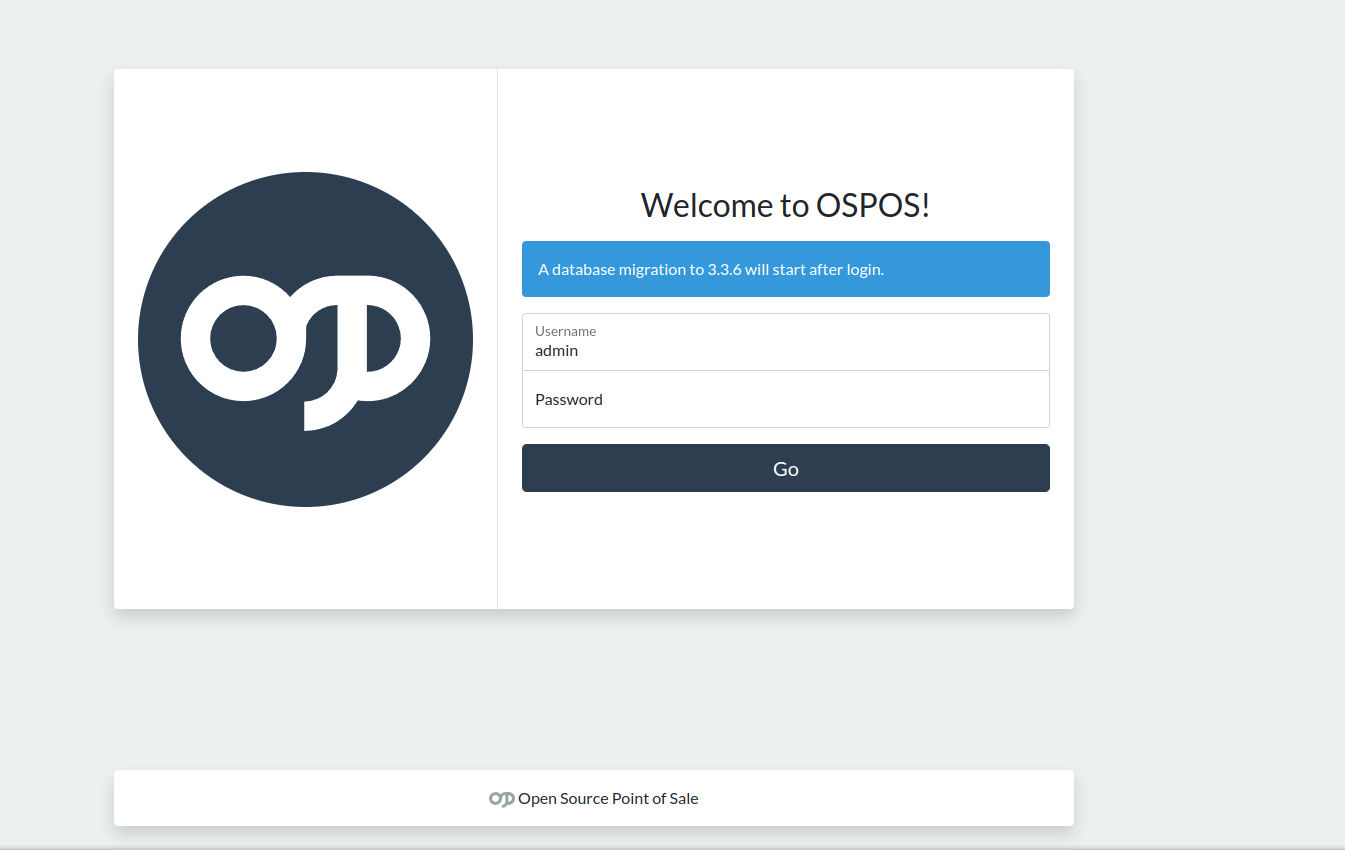Viewport: 1345px width, 850px height.
Task: Select the Username field showing admin
Action: [785, 342]
